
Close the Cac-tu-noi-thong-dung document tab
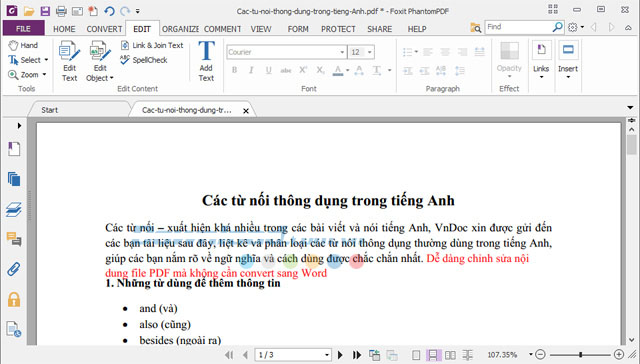[246, 111]
